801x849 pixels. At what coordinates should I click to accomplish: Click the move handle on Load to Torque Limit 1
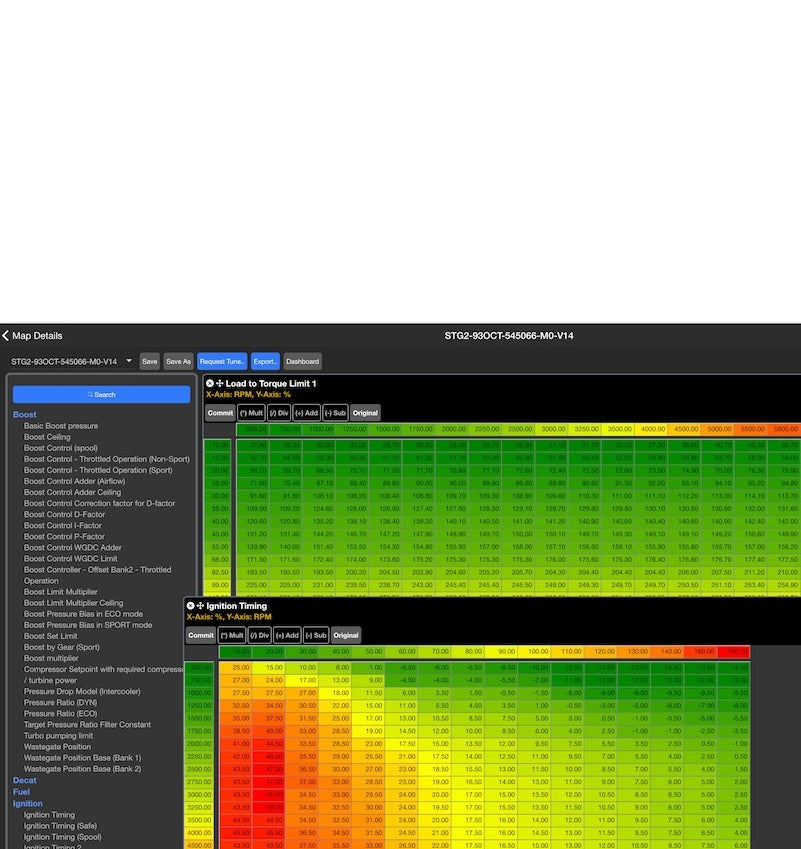pos(221,383)
